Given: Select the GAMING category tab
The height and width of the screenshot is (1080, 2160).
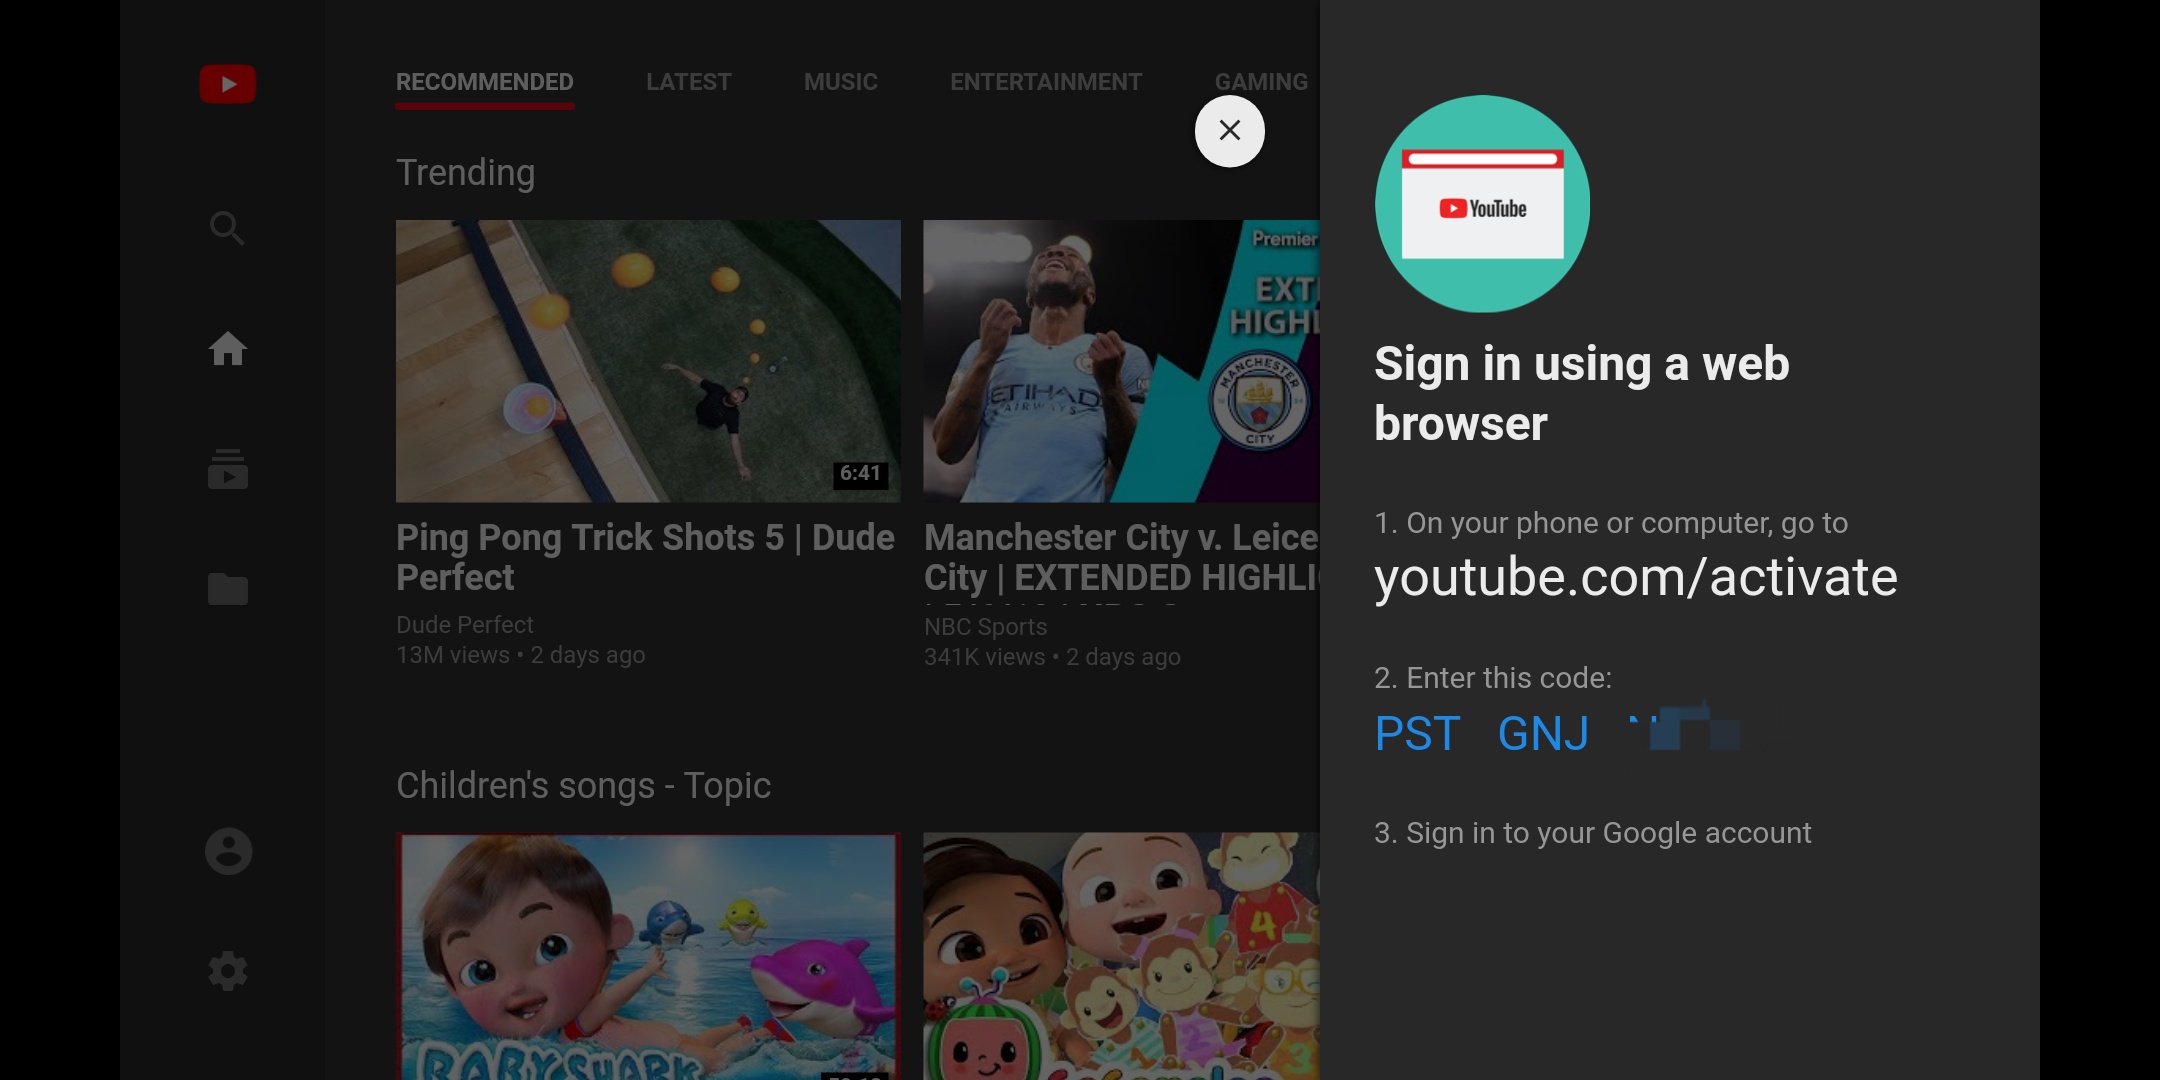Looking at the screenshot, I should pyautogui.click(x=1260, y=81).
